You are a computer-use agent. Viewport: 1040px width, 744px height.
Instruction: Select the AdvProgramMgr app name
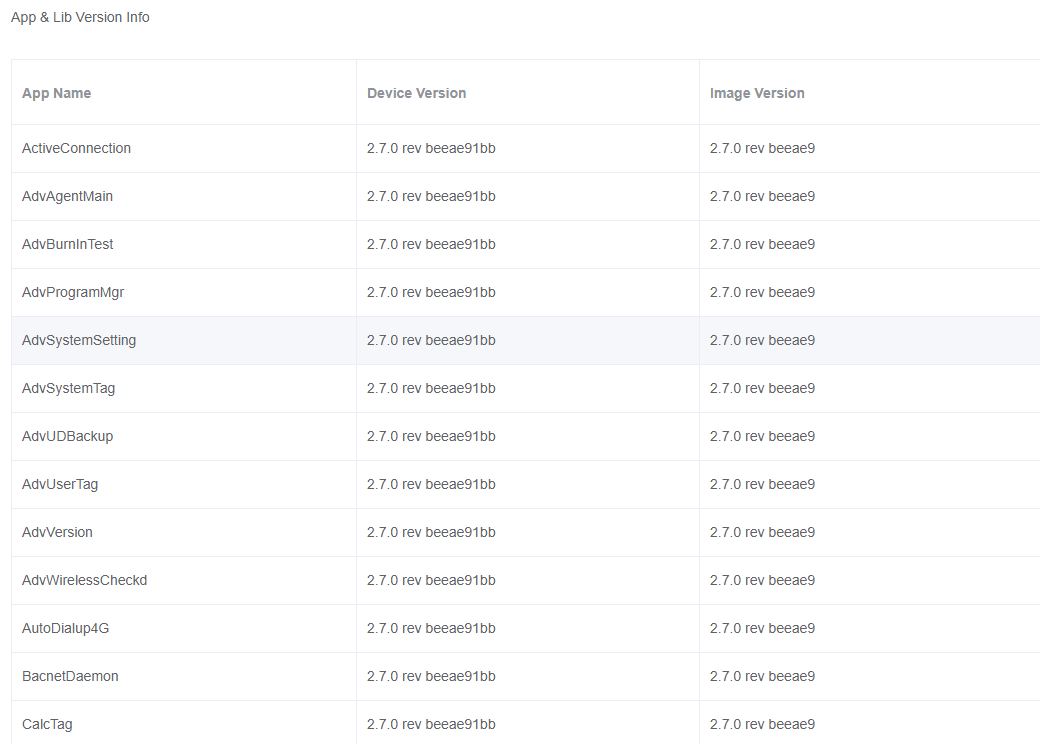(x=73, y=292)
